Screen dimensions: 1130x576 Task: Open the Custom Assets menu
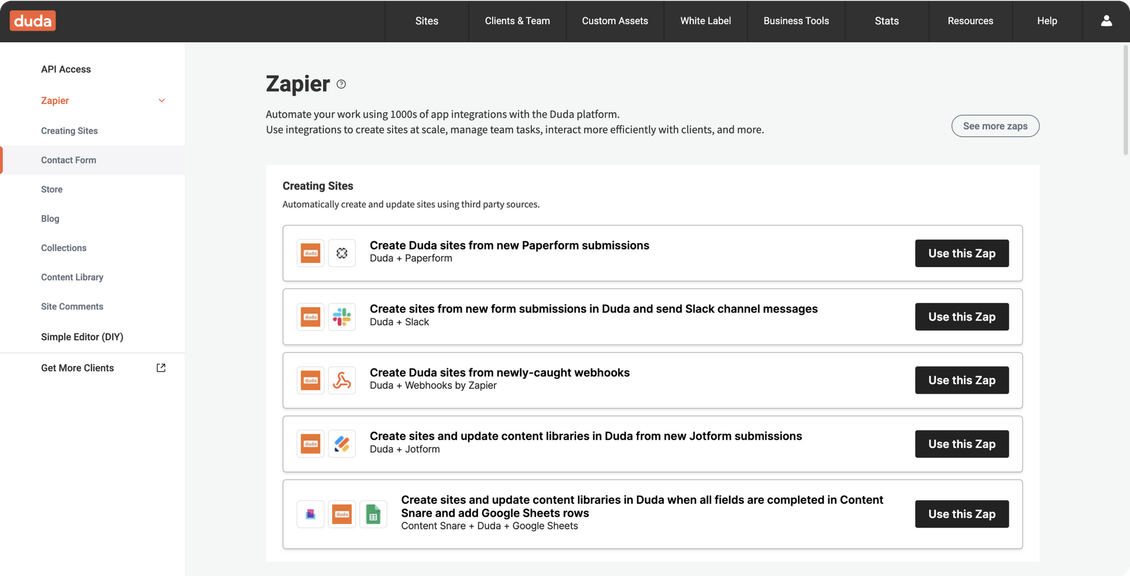coord(615,21)
